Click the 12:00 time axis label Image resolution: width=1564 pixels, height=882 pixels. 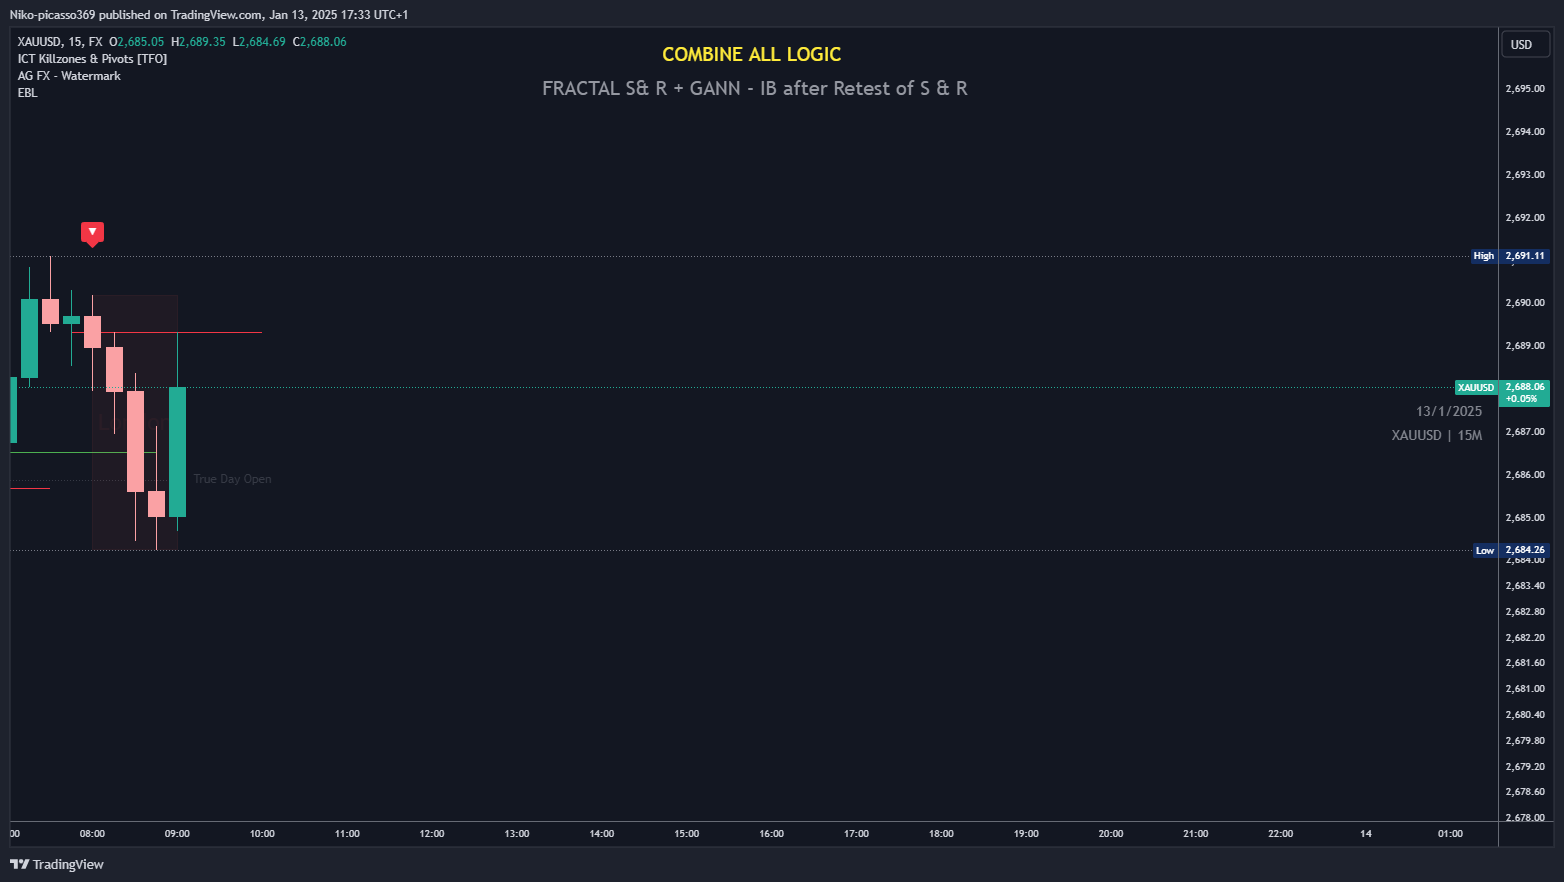point(432,834)
